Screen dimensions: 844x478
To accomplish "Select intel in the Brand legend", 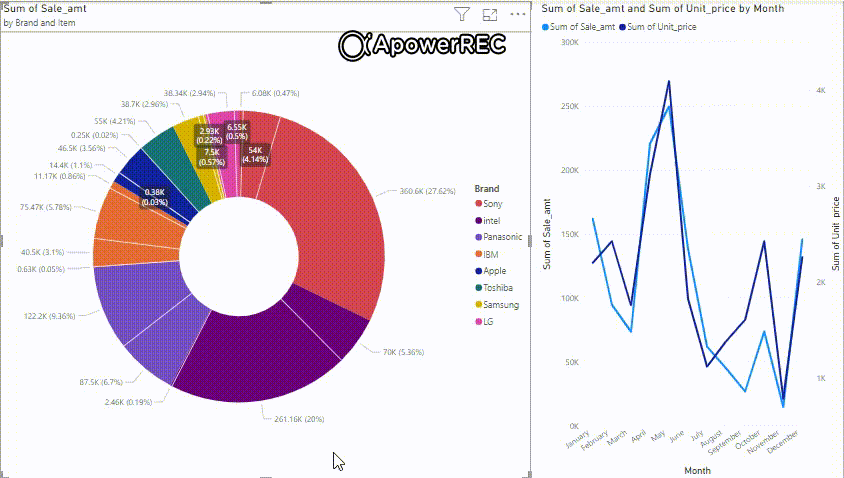I will tap(488, 221).
